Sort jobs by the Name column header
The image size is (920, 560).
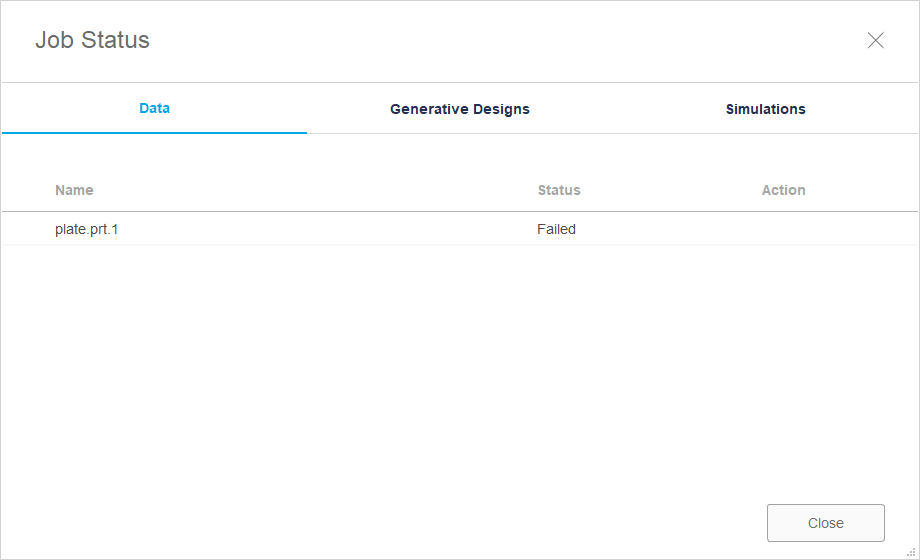(74, 190)
